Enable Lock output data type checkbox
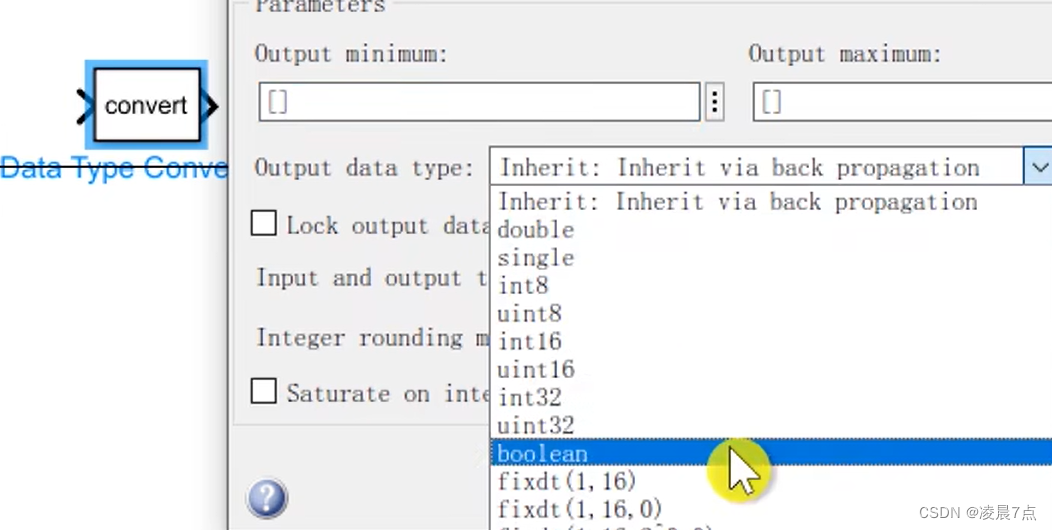1052x530 pixels. (264, 223)
